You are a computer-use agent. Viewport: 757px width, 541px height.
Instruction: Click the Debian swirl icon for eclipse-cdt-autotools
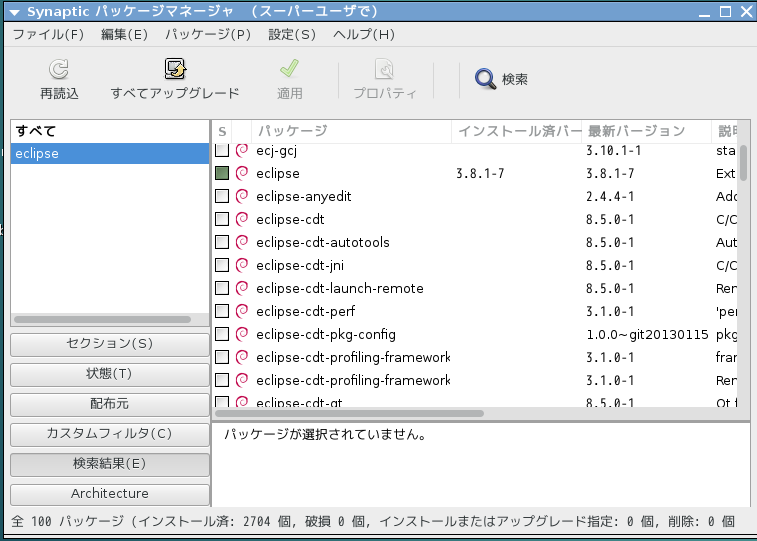tap(242, 242)
